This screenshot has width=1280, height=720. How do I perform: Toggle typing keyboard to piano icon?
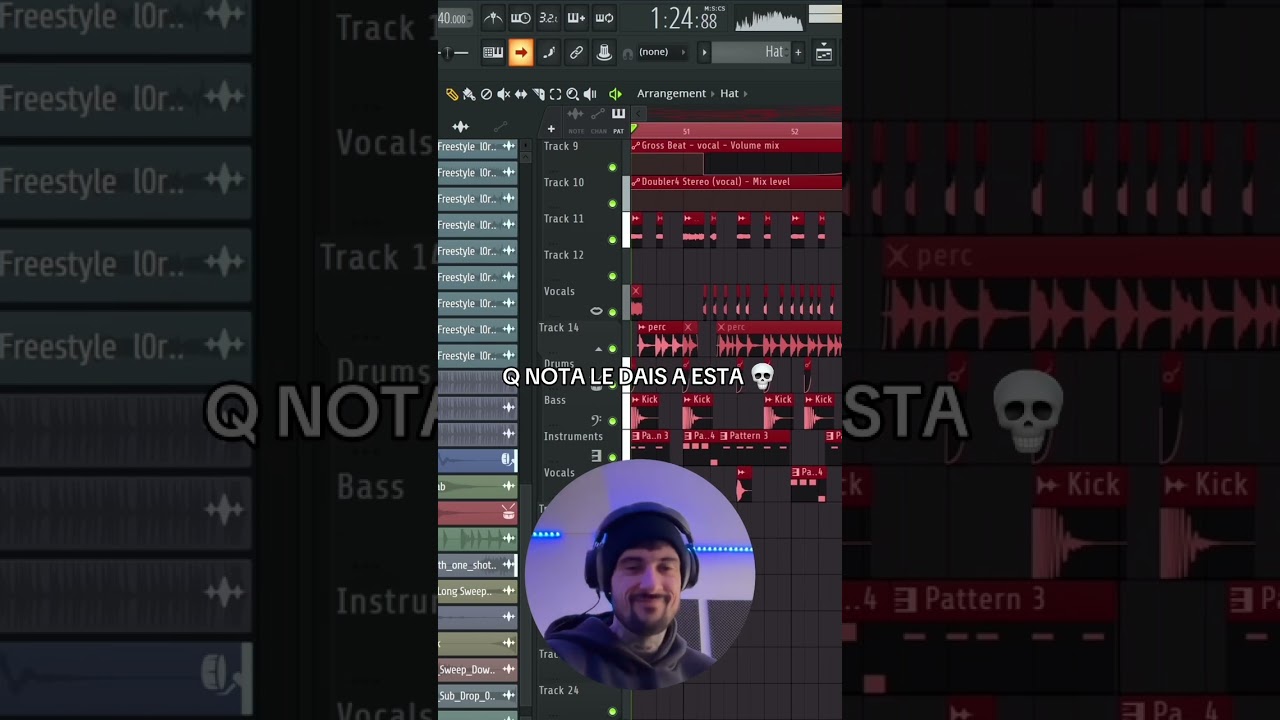[493, 53]
